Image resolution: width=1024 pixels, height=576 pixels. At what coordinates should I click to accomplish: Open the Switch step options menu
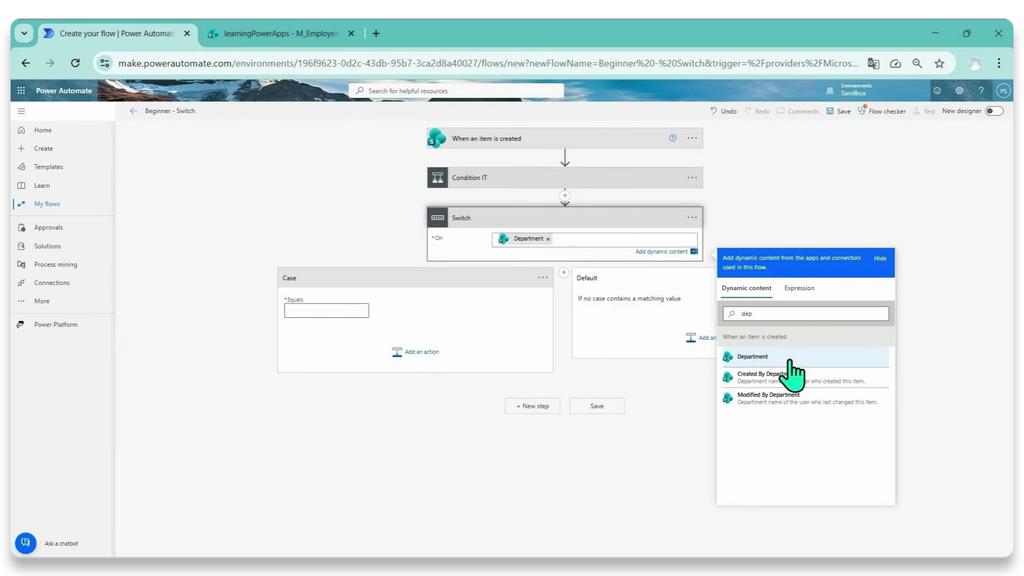pos(692,217)
